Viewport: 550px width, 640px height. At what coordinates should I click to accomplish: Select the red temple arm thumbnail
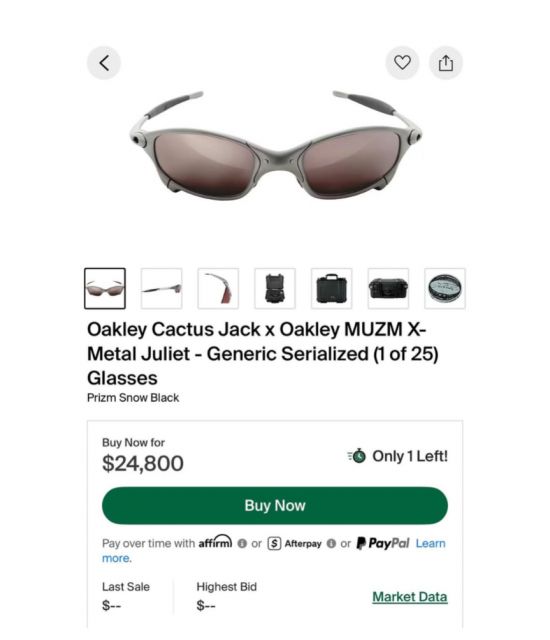coord(218,289)
